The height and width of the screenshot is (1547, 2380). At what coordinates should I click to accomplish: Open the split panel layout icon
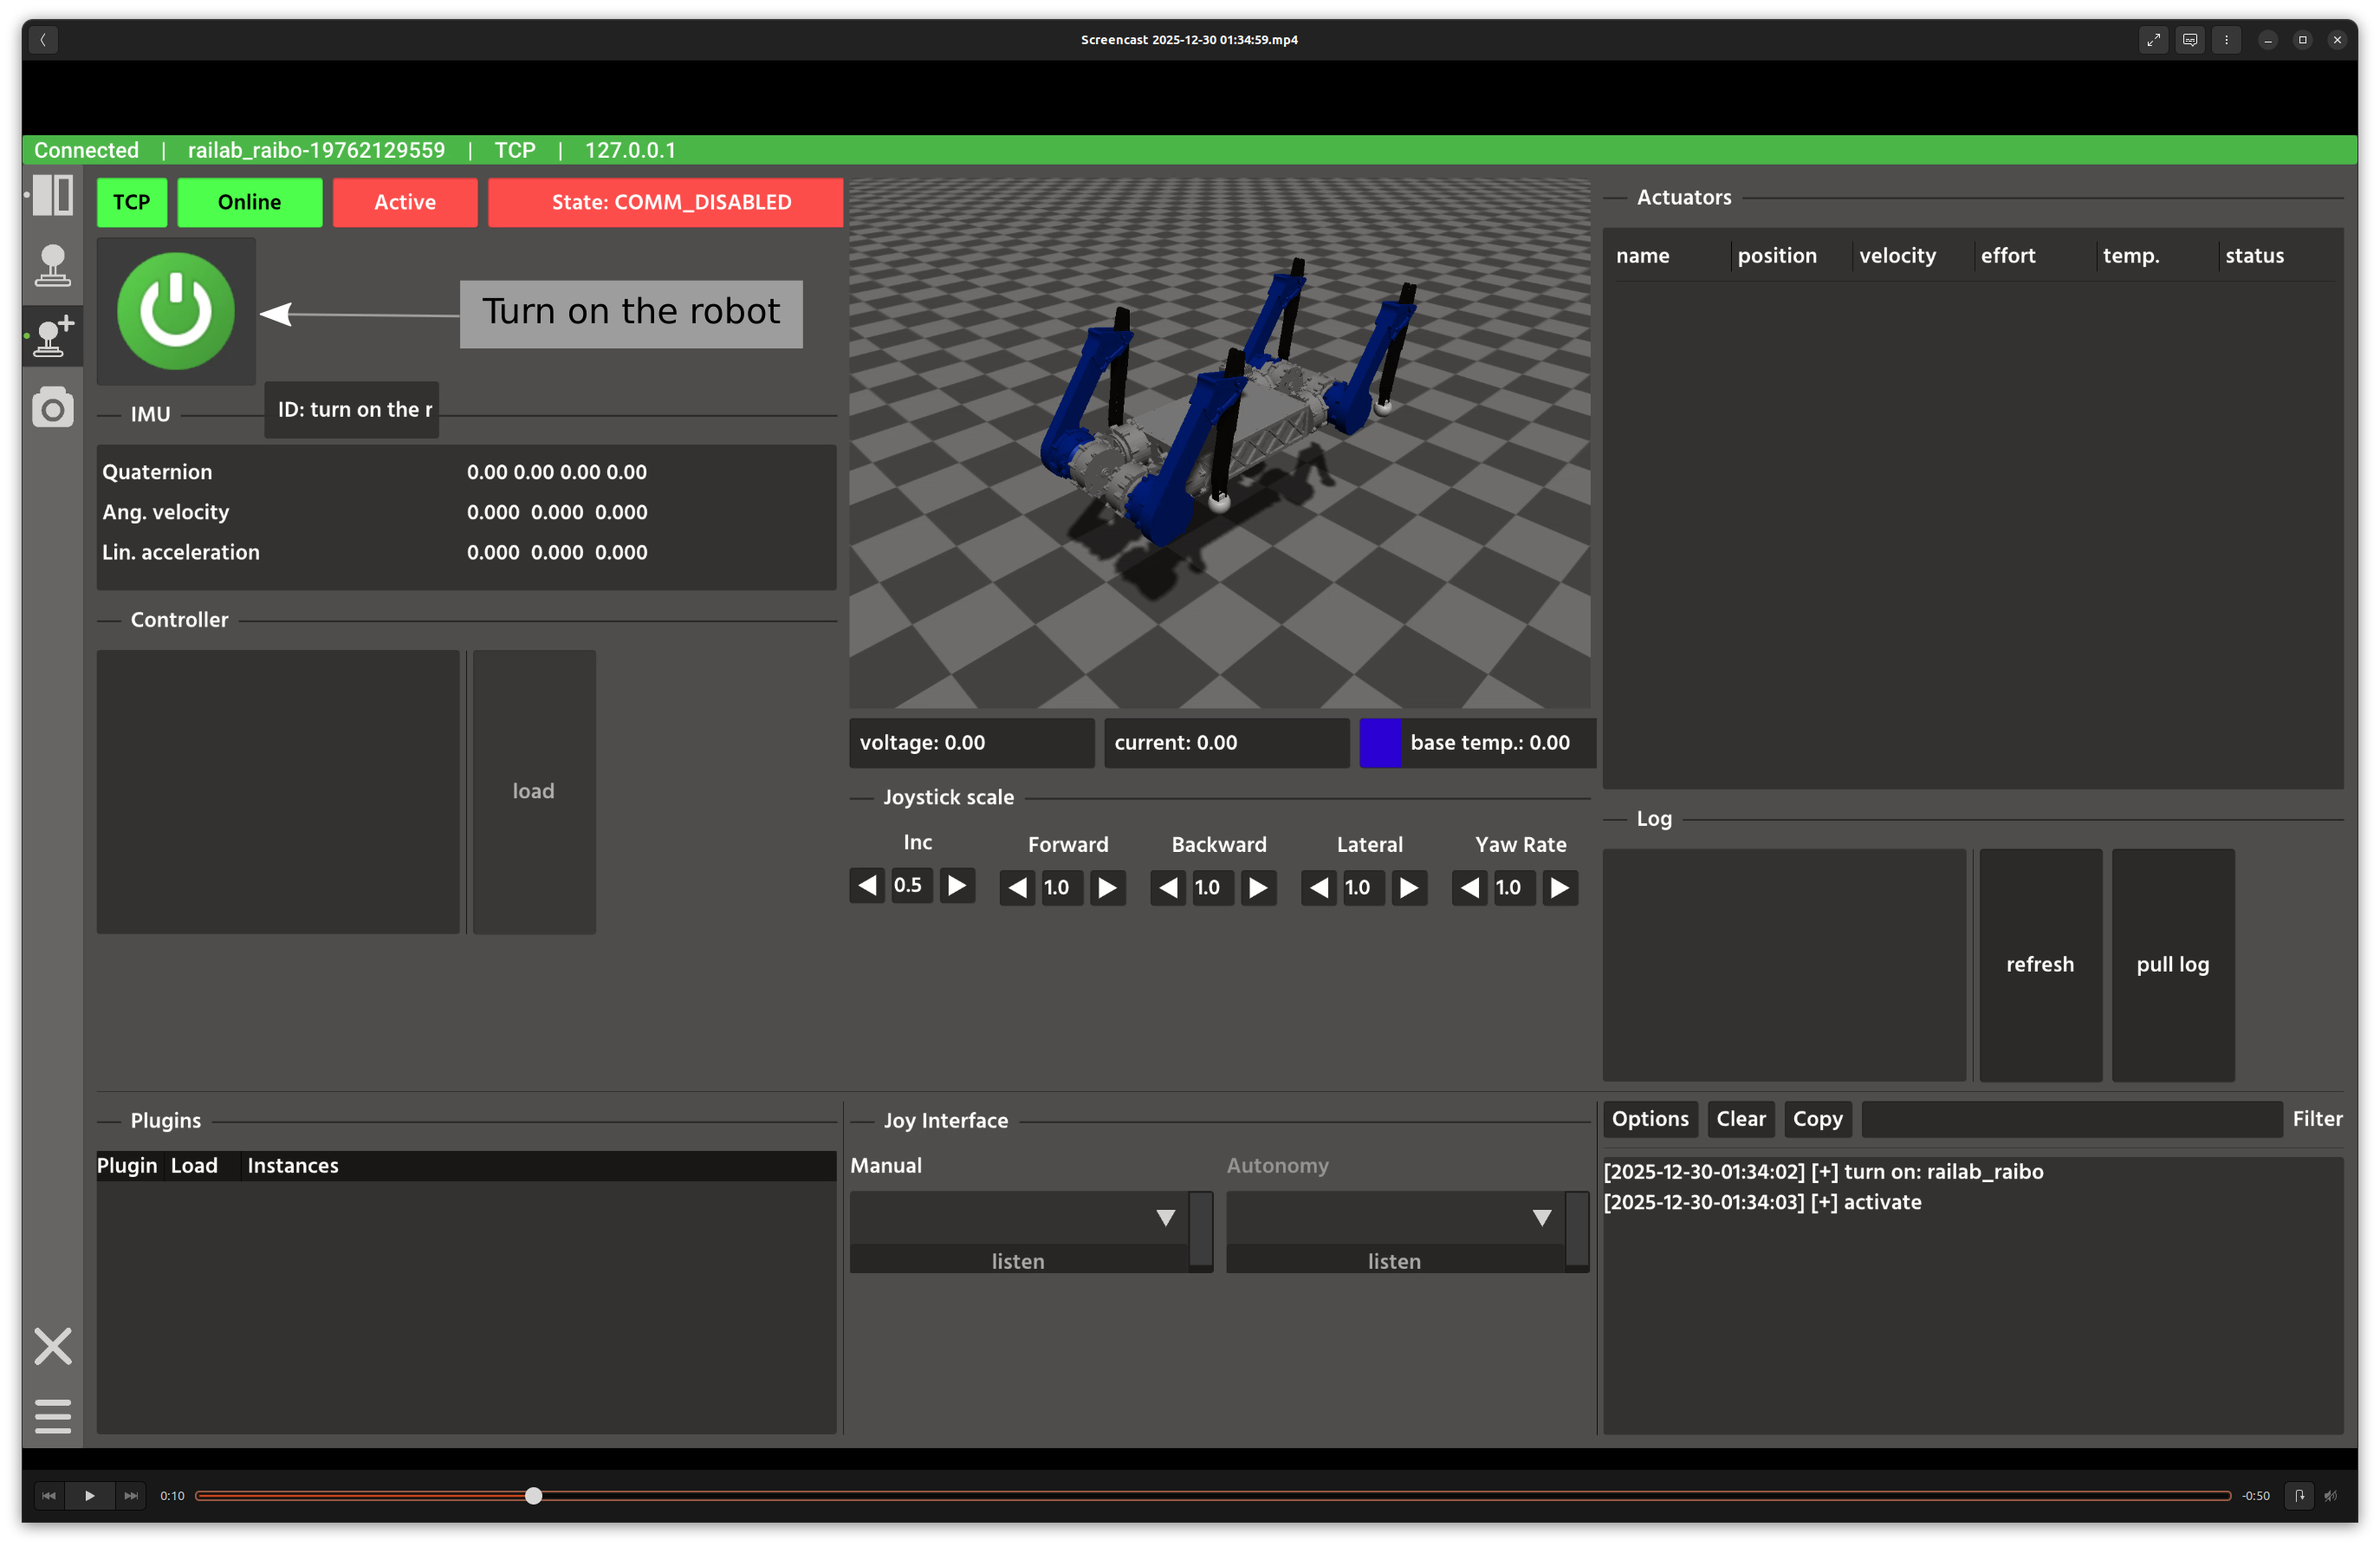52,195
